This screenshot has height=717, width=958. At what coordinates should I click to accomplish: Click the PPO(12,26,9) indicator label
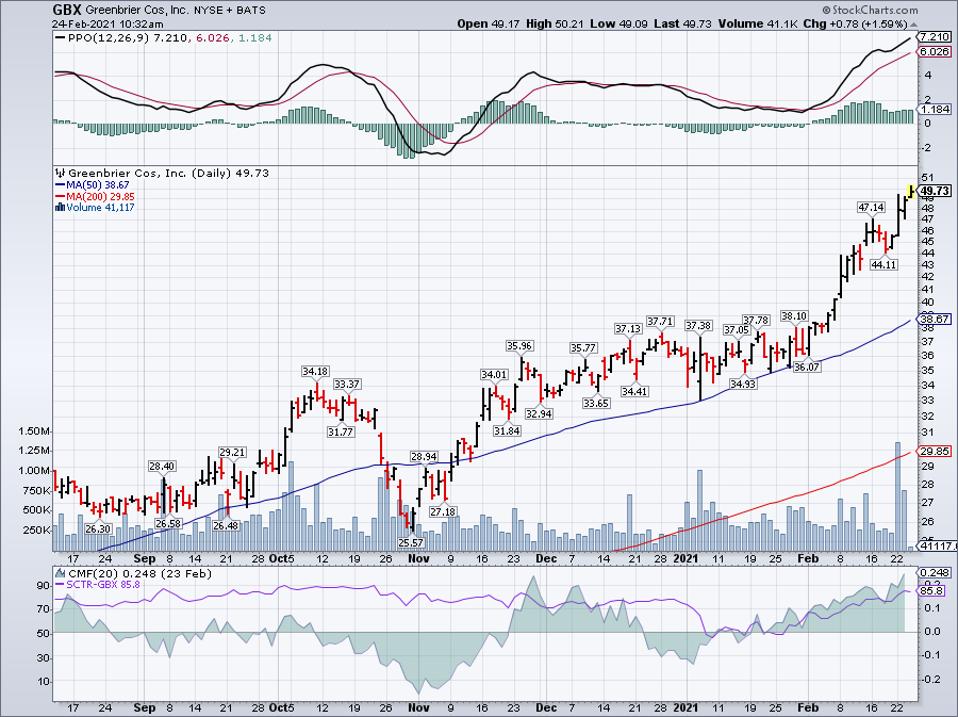pos(108,38)
